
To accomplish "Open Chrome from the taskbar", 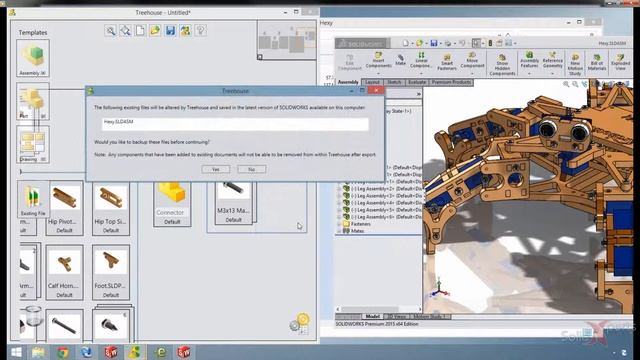I will (62, 352).
